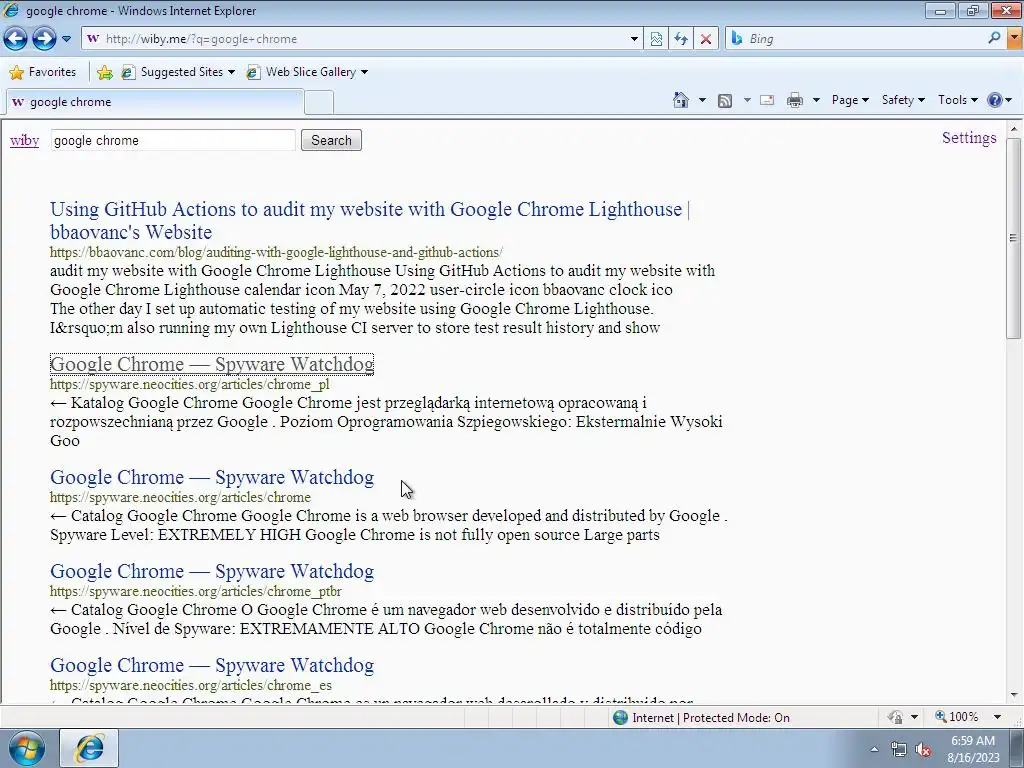Viewport: 1024px width, 768px height.
Task: Click the Stop loading icon
Action: [705, 39]
